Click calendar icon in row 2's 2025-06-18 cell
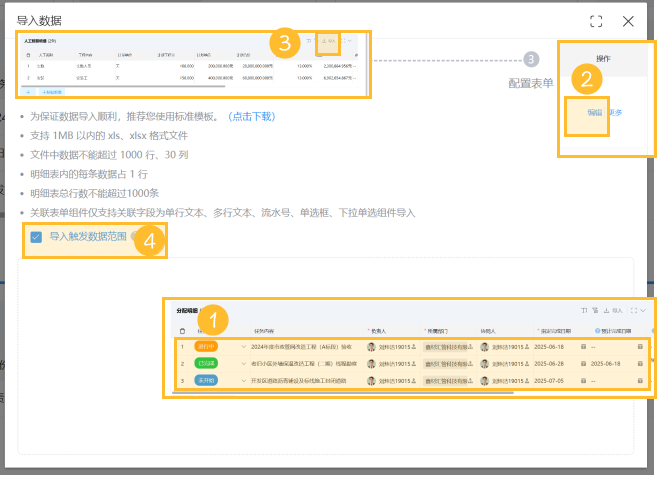This screenshot has height=480, width=657. (640, 364)
